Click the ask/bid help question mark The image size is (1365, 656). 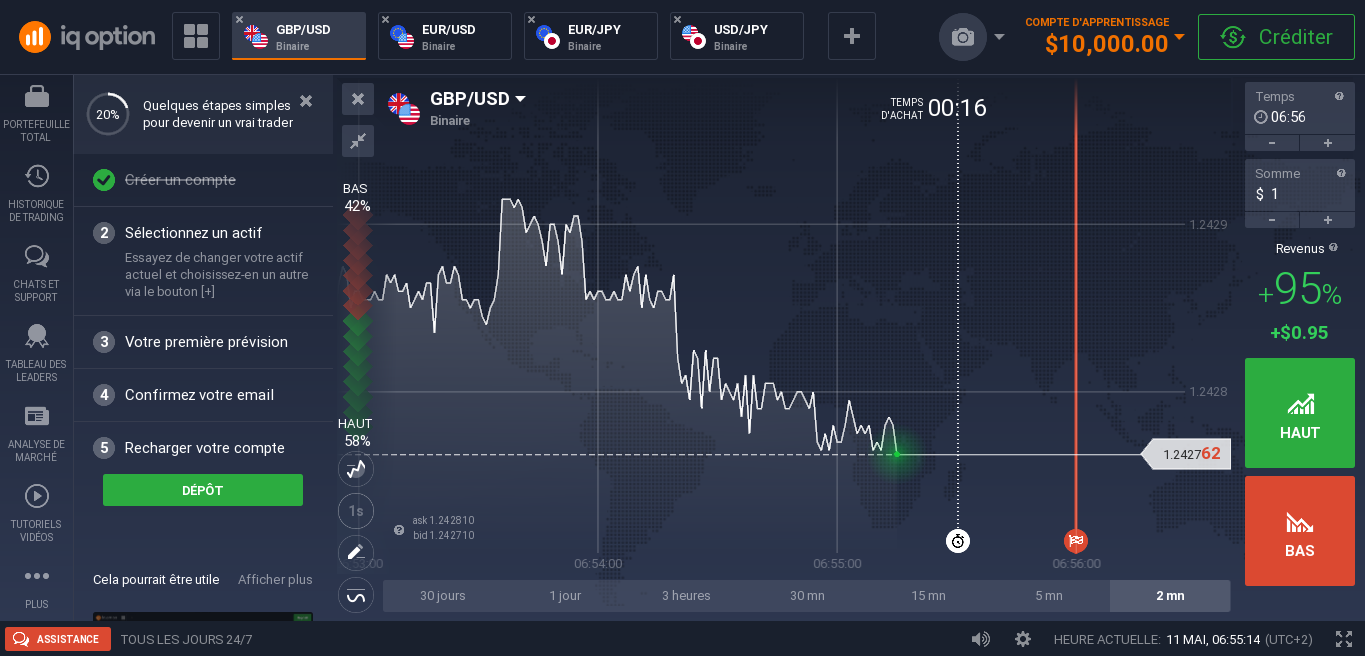pyautogui.click(x=399, y=529)
